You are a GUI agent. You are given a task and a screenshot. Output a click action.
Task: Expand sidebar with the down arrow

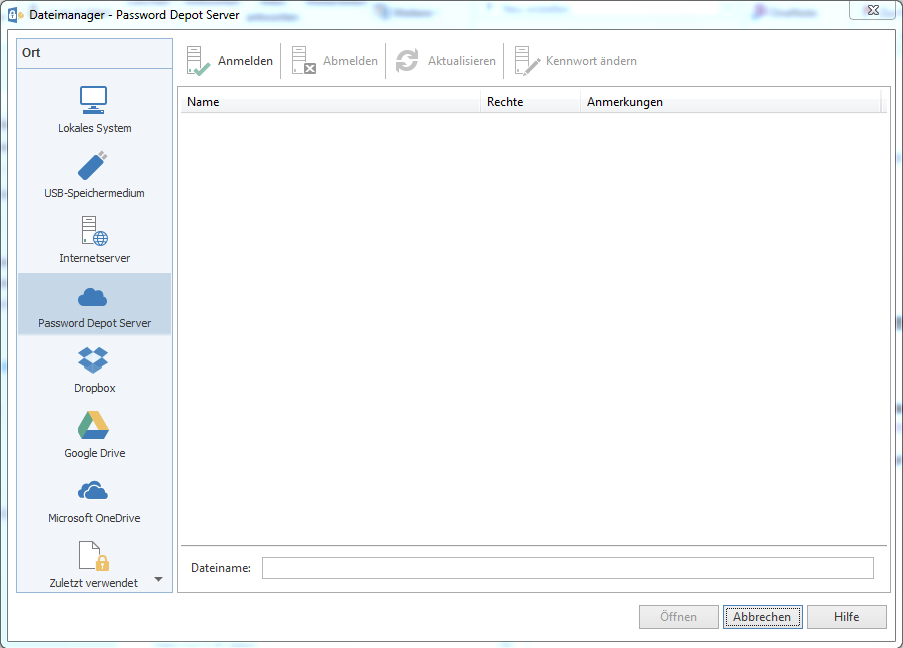[x=158, y=579]
